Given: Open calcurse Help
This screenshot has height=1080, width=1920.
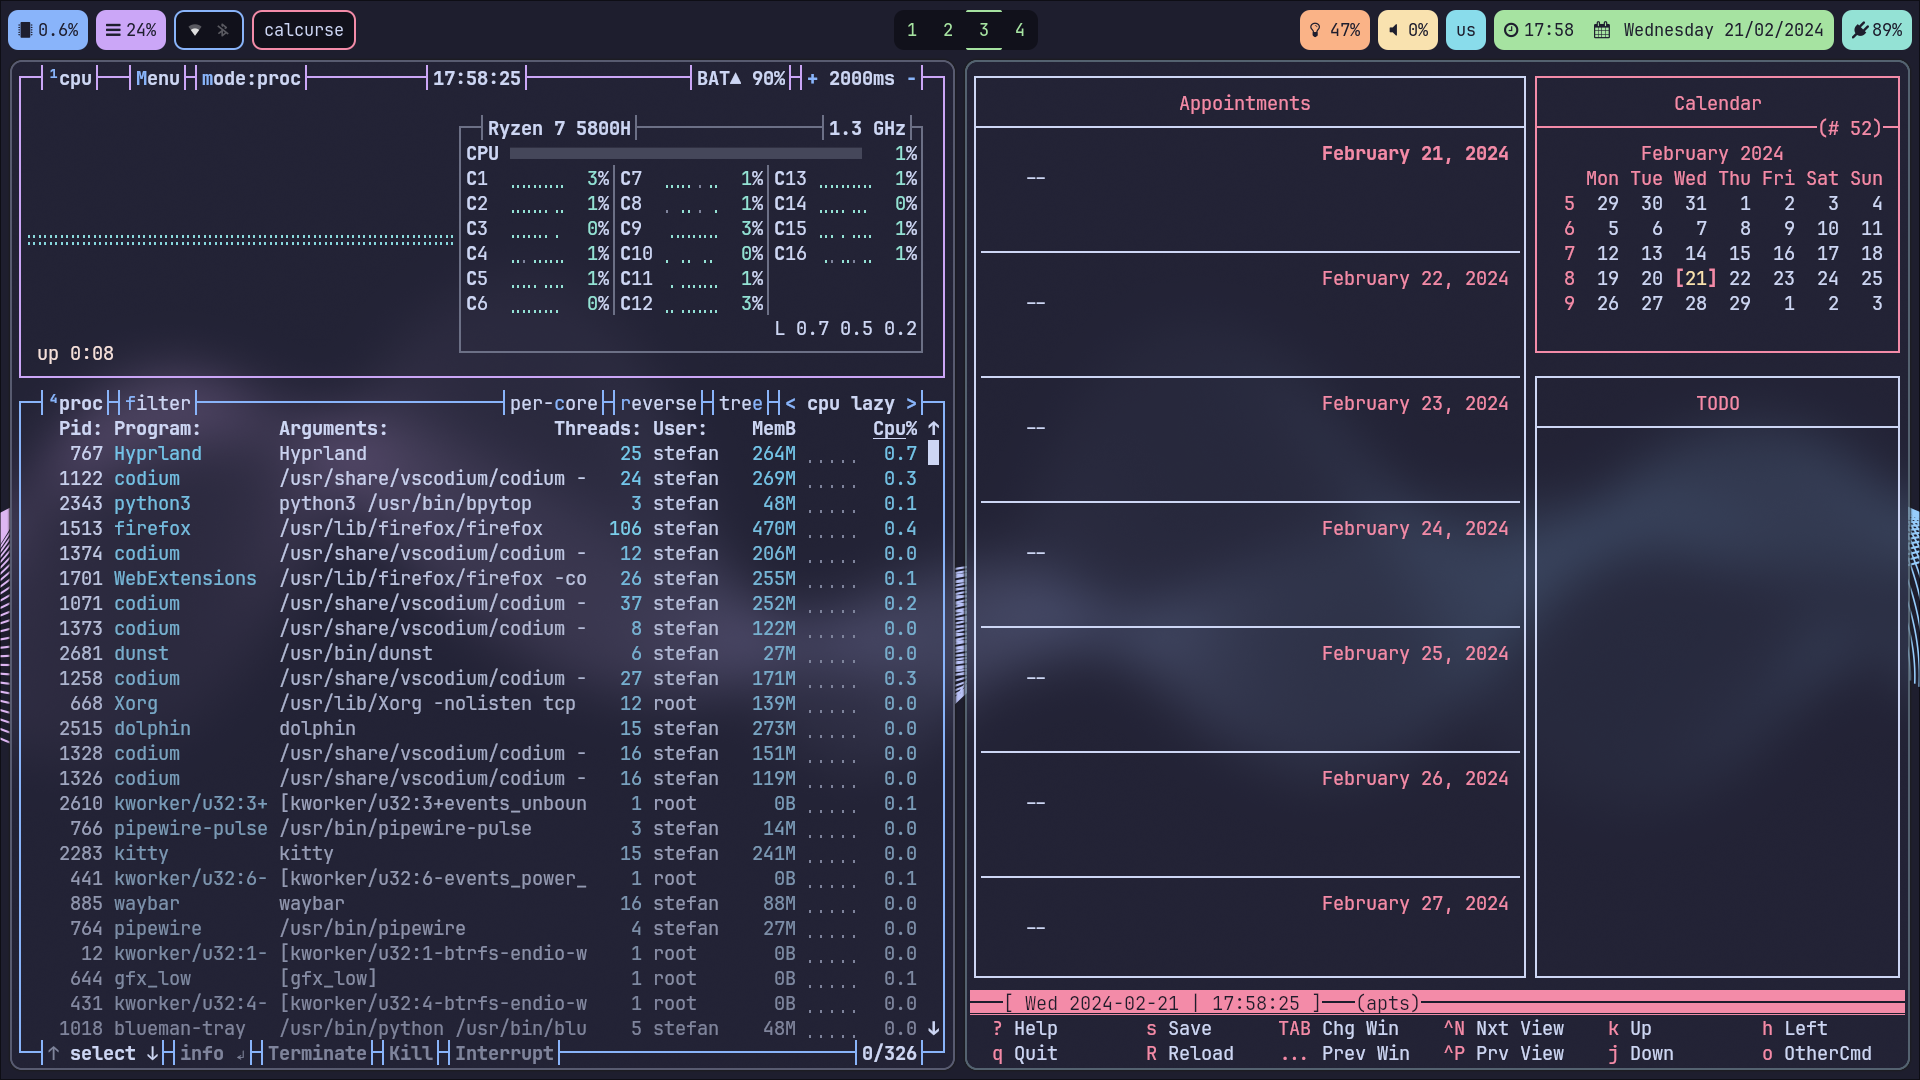Looking at the screenshot, I should coord(1025,1028).
